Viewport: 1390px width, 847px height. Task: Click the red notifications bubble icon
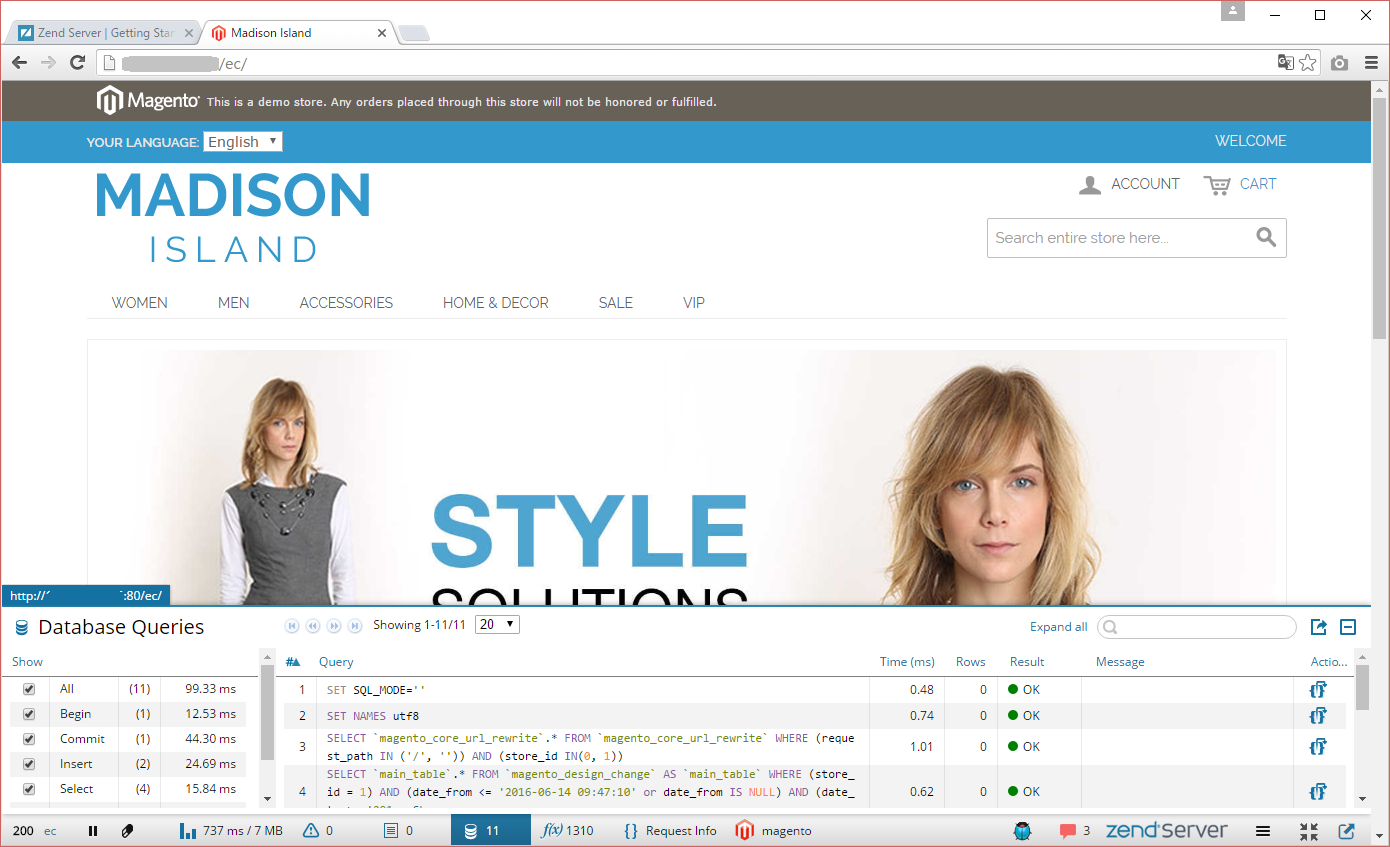pyautogui.click(x=1068, y=831)
